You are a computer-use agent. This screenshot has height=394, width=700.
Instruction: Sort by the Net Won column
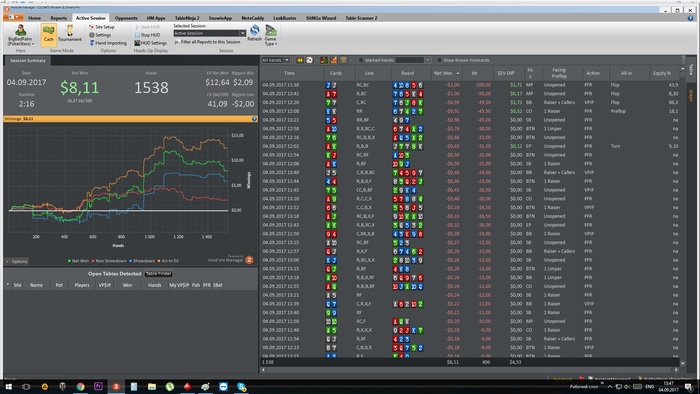(x=446, y=73)
